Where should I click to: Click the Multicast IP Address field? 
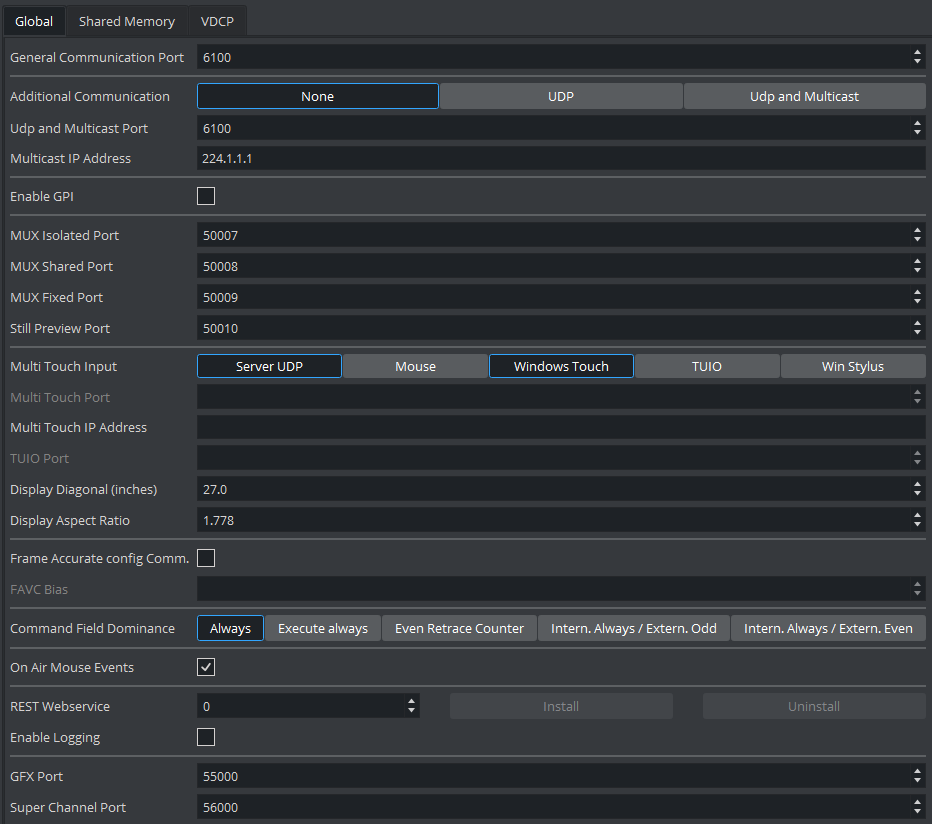pyautogui.click(x=560, y=158)
